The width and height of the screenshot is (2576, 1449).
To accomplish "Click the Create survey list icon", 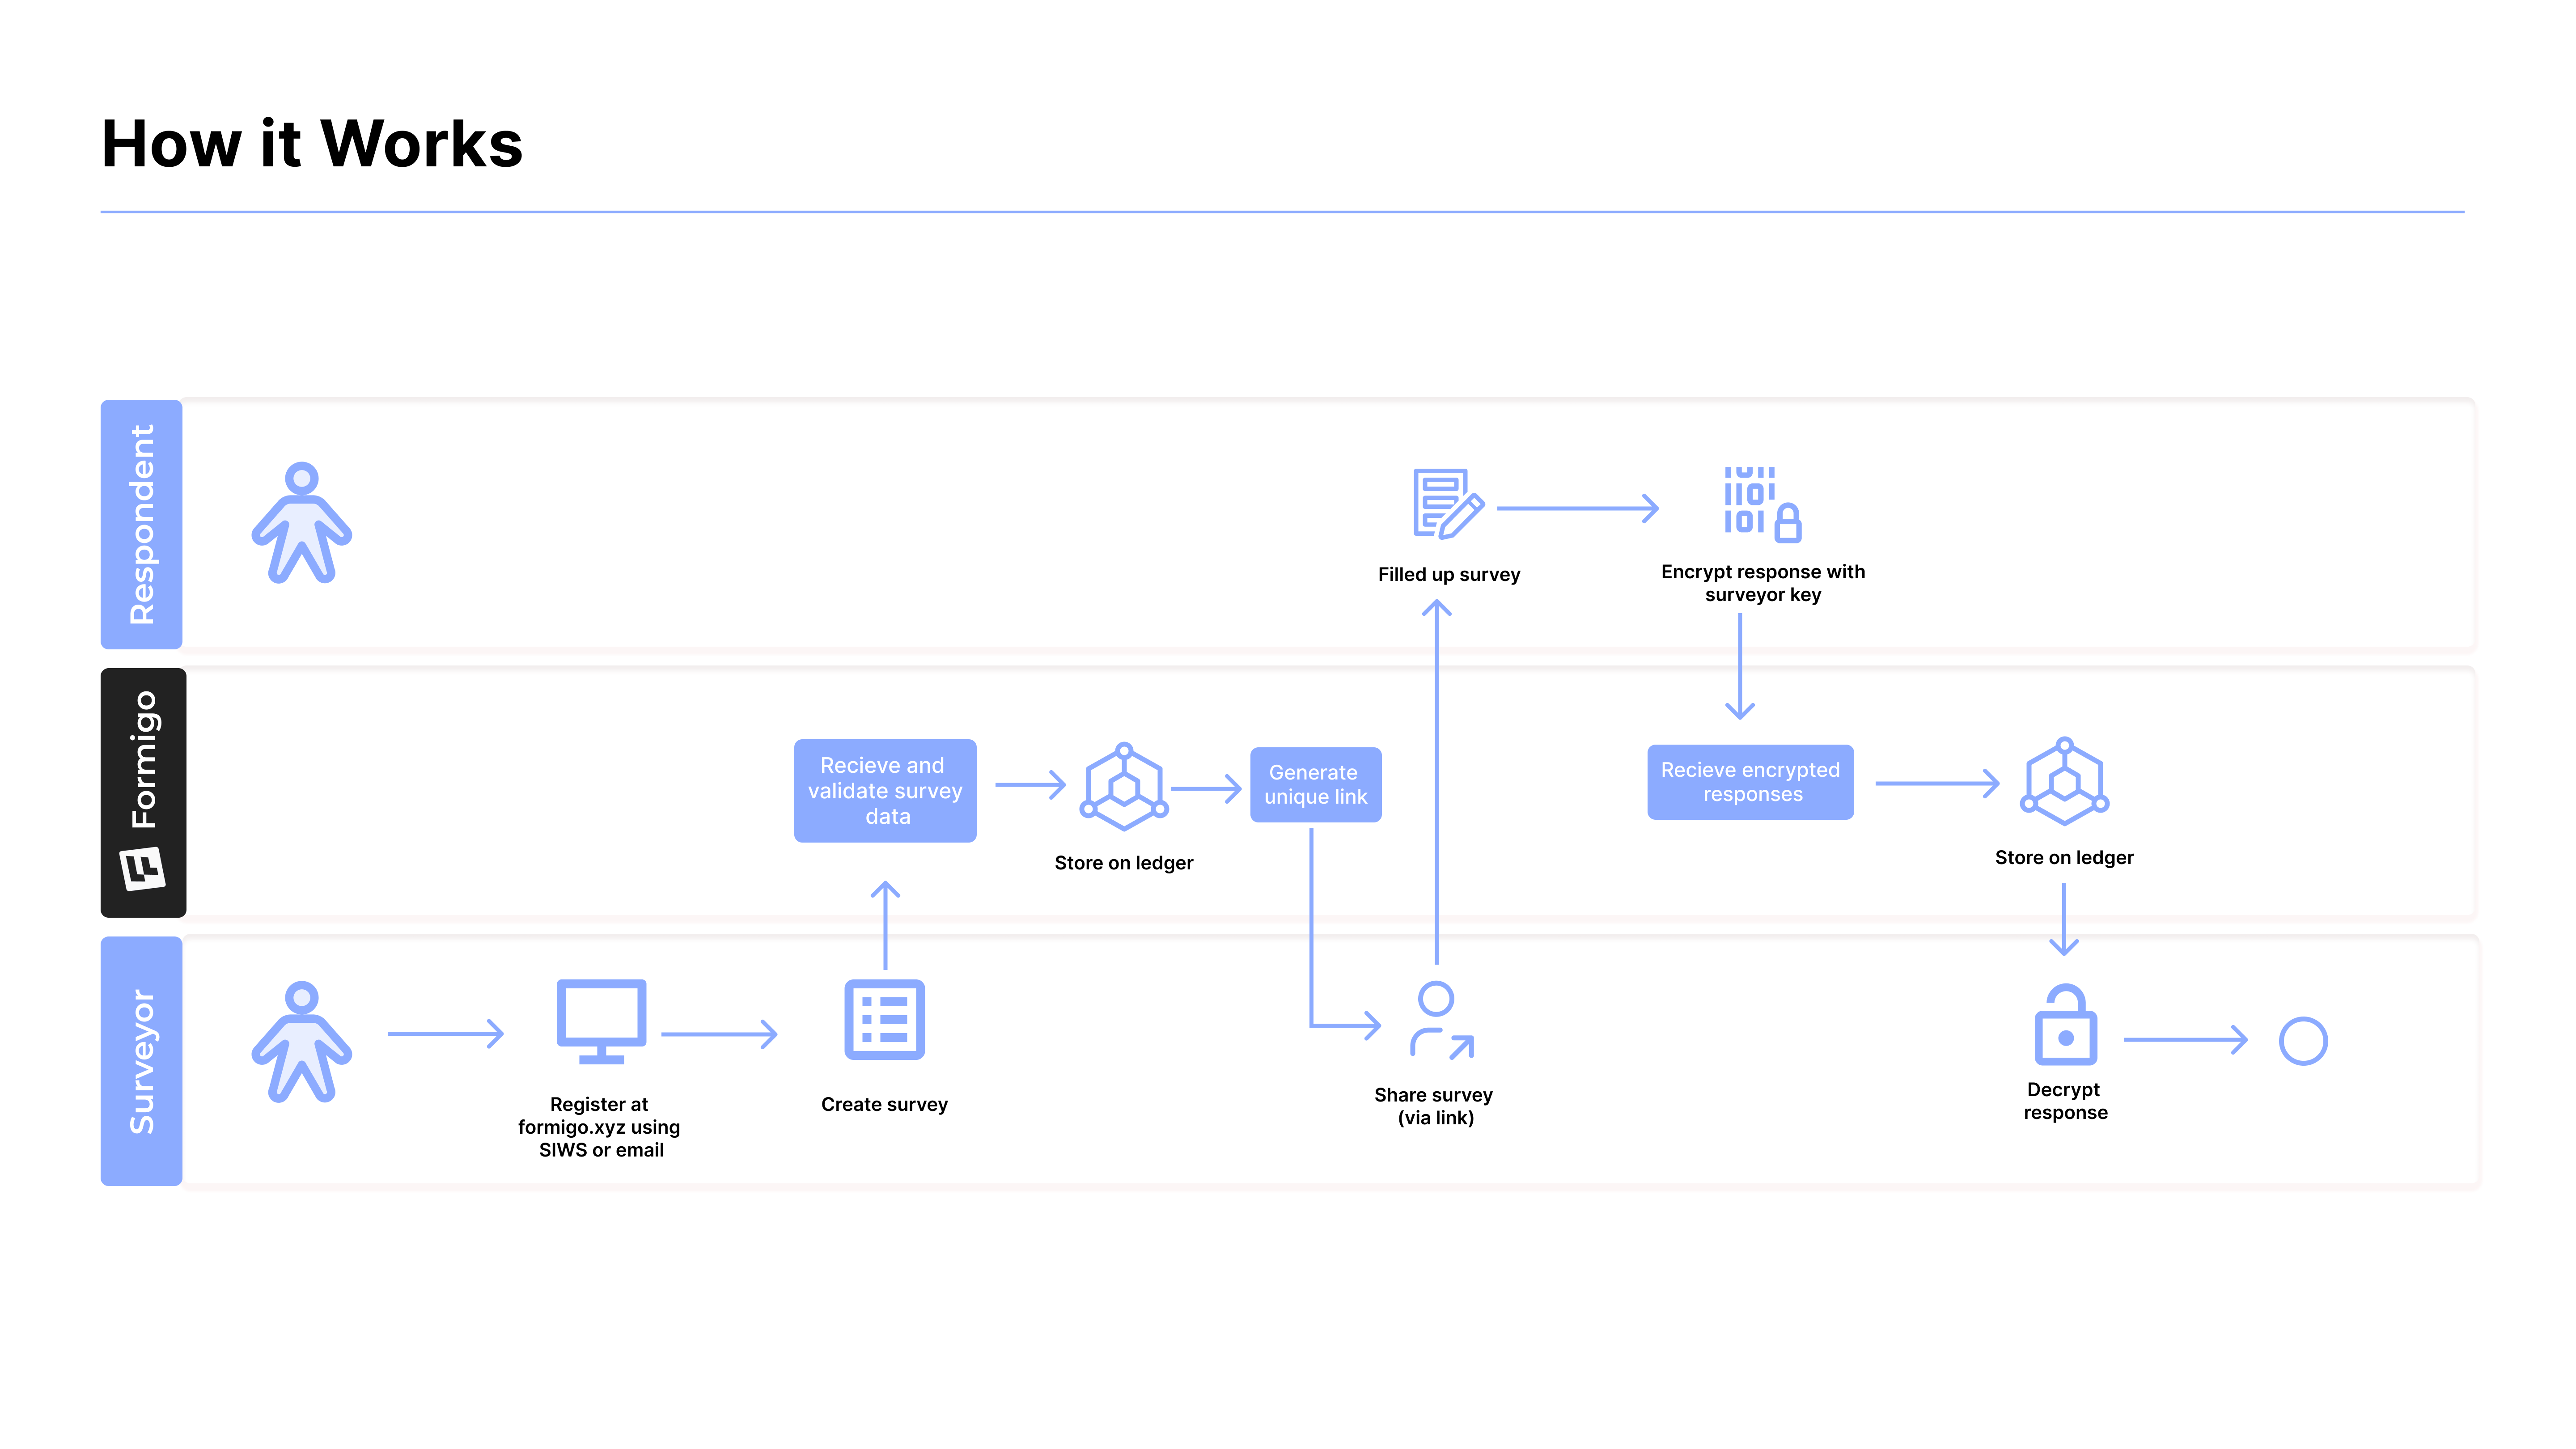I will (884, 1019).
